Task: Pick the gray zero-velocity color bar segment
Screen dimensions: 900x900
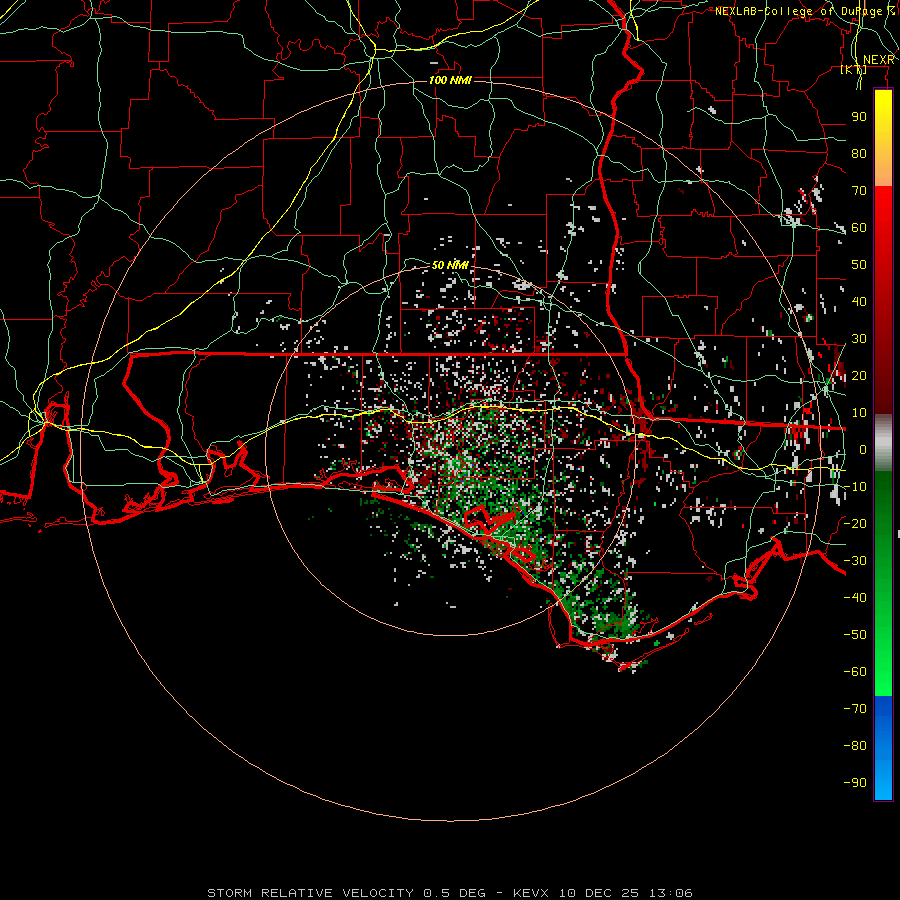Action: pos(883,443)
